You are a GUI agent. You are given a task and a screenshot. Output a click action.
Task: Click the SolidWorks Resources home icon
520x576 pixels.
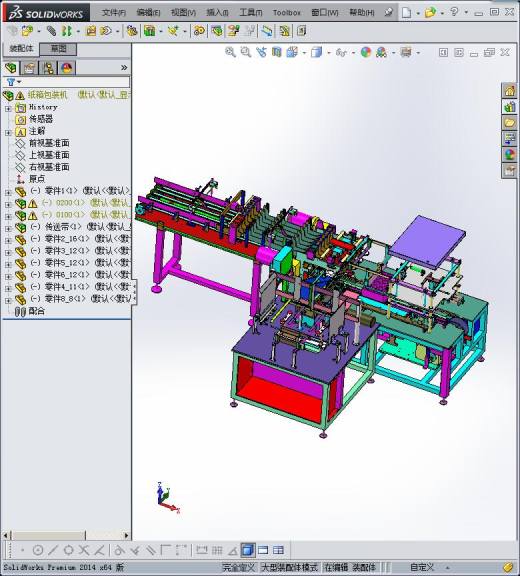[x=509, y=91]
